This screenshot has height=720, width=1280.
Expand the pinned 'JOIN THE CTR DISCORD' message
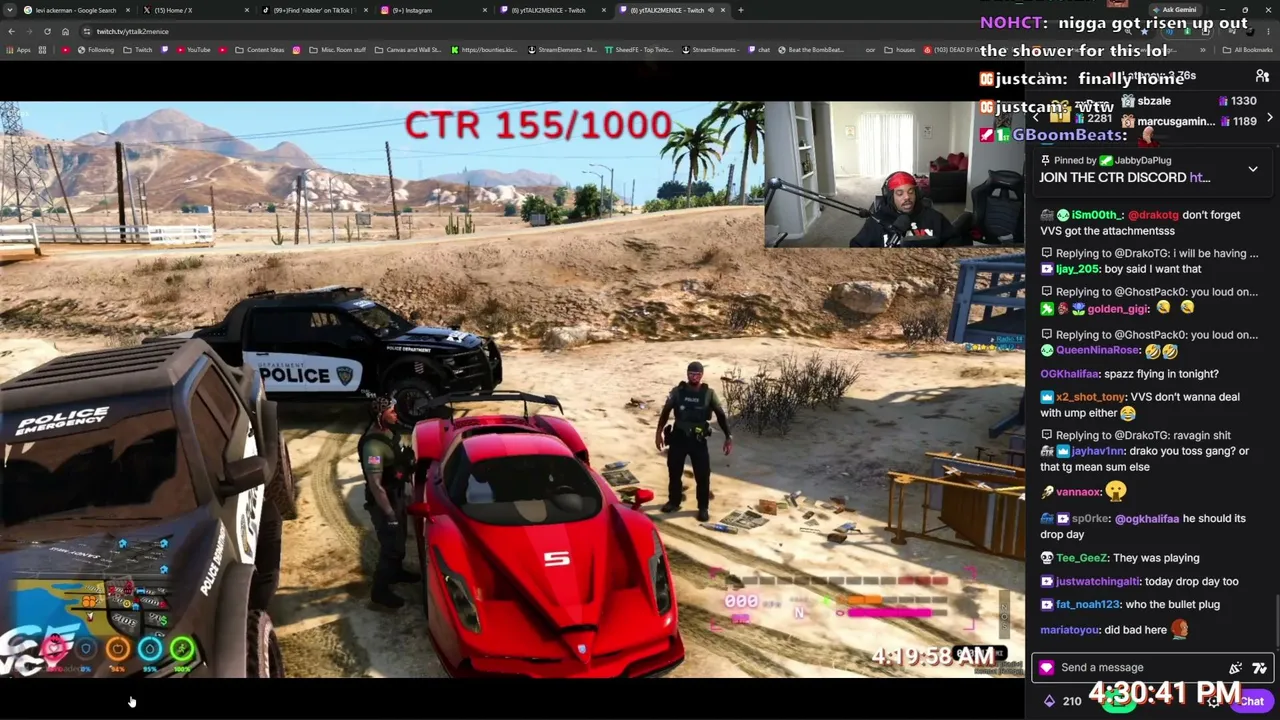tap(1253, 169)
